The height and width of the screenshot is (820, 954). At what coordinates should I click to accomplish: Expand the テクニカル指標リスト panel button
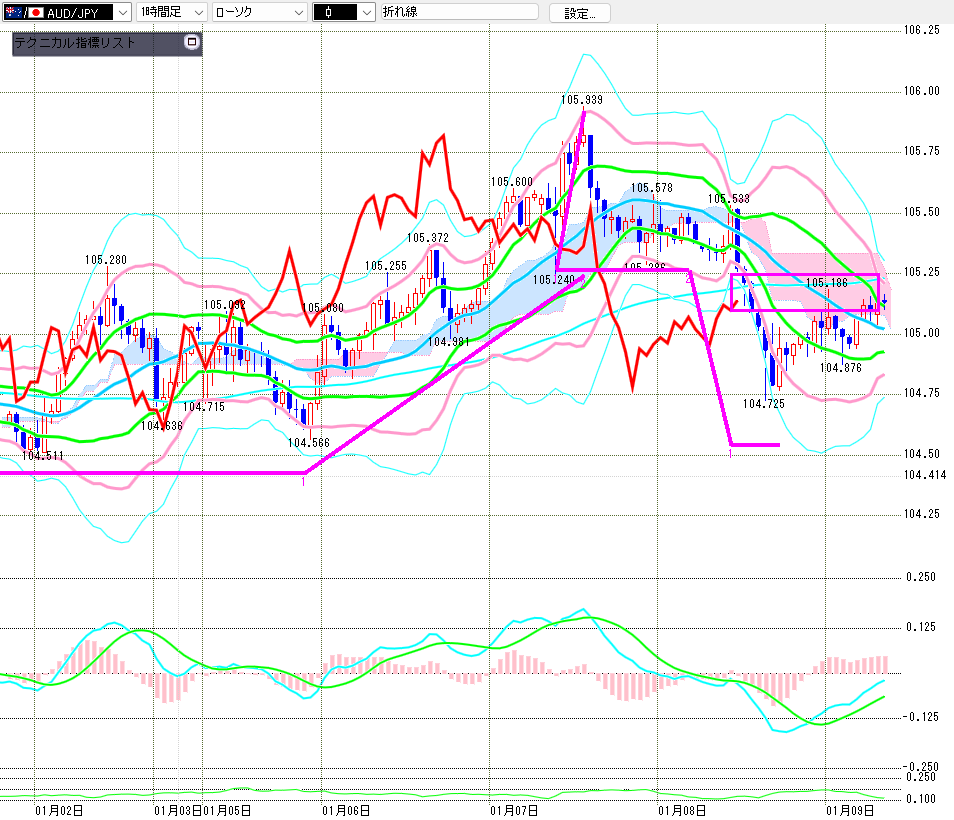click(x=192, y=43)
